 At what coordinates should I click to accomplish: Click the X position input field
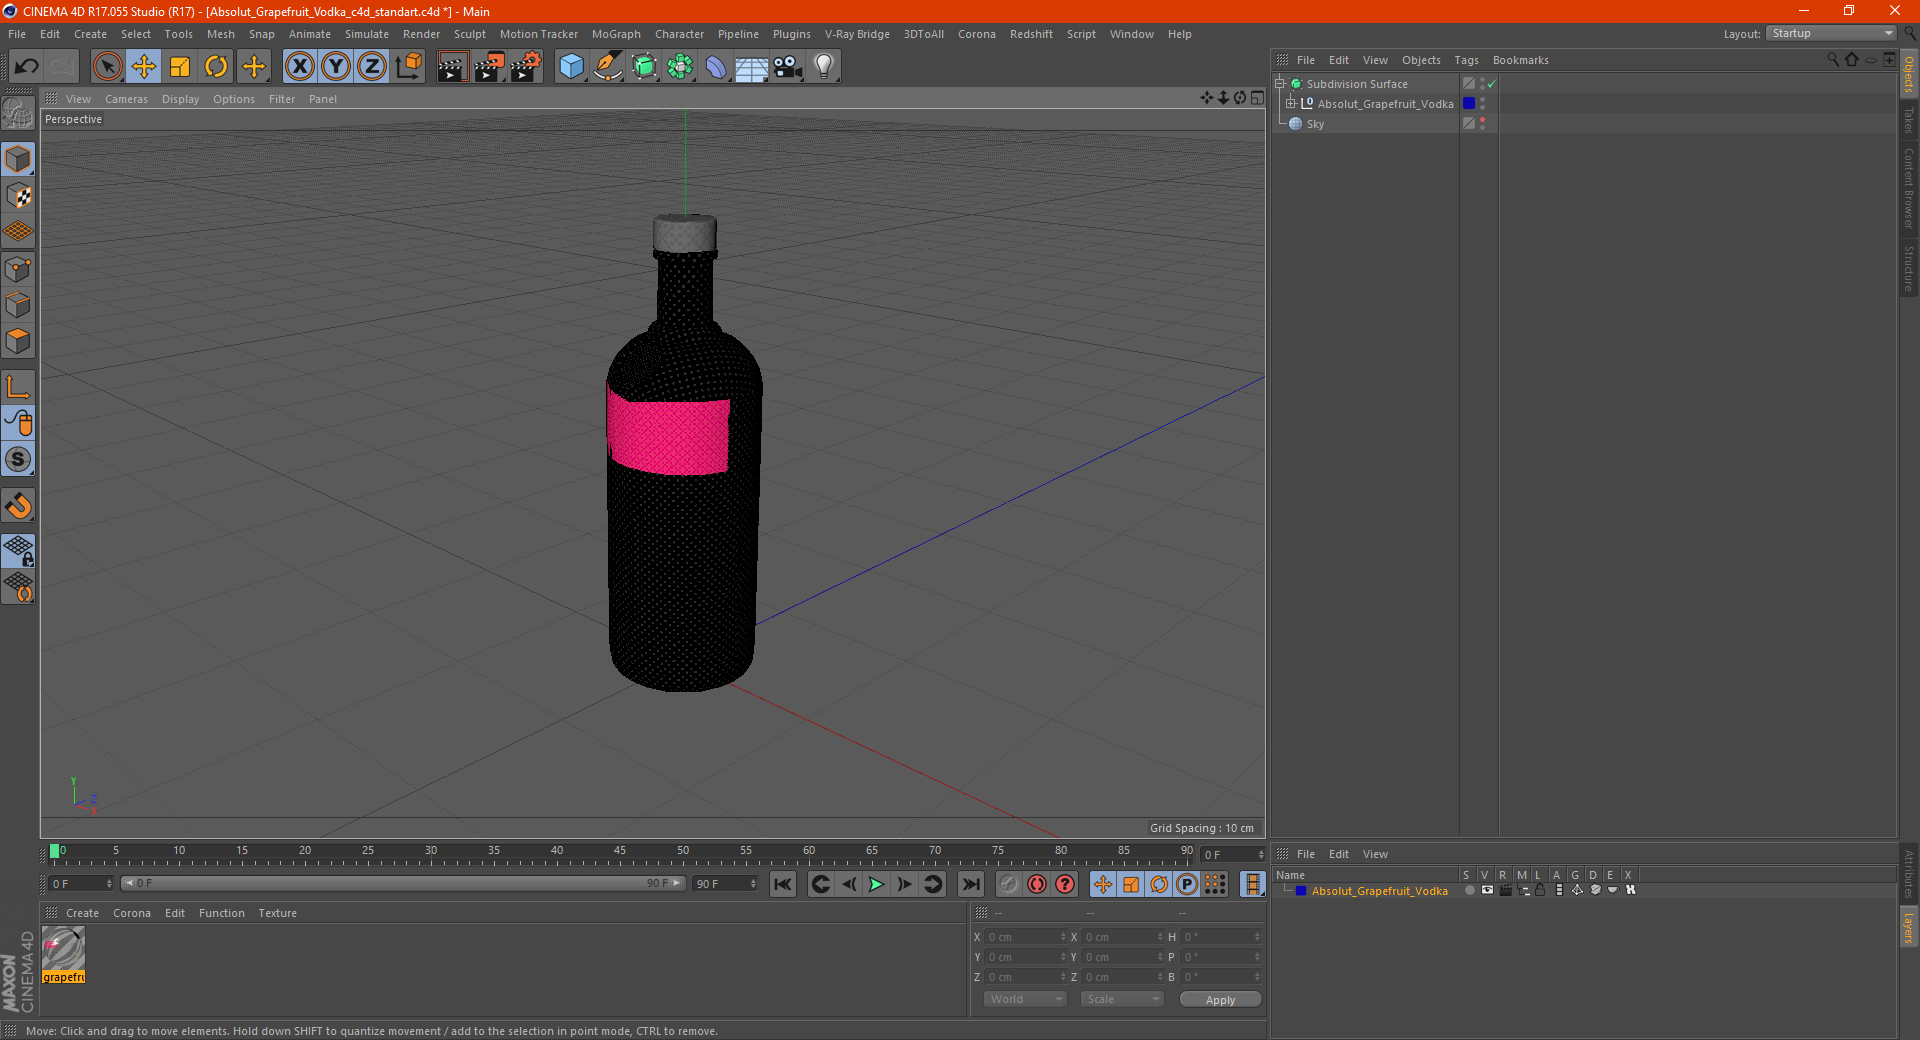tap(1026, 937)
